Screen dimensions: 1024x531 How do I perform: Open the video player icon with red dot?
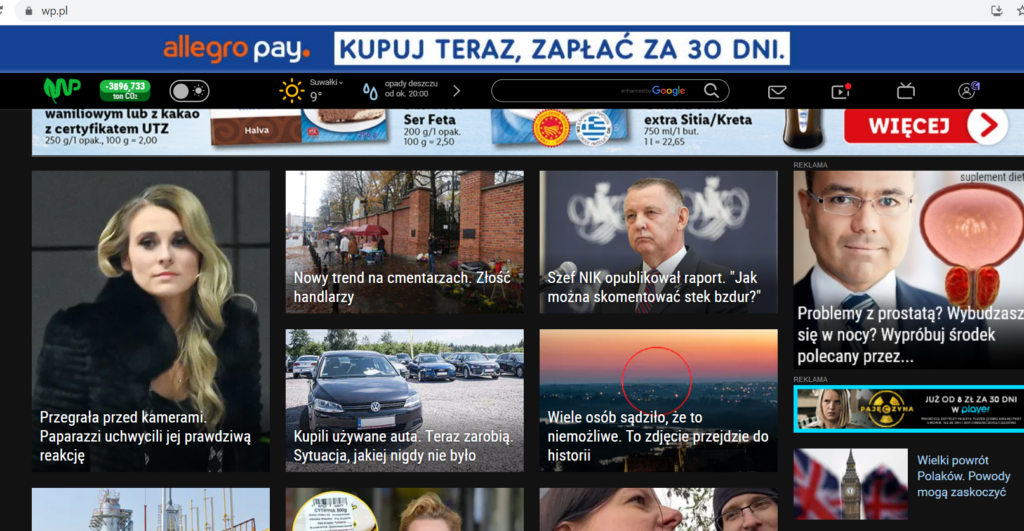click(840, 91)
